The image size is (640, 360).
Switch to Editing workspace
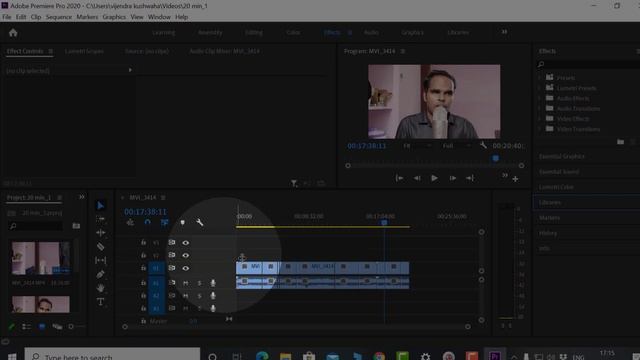coord(253,32)
